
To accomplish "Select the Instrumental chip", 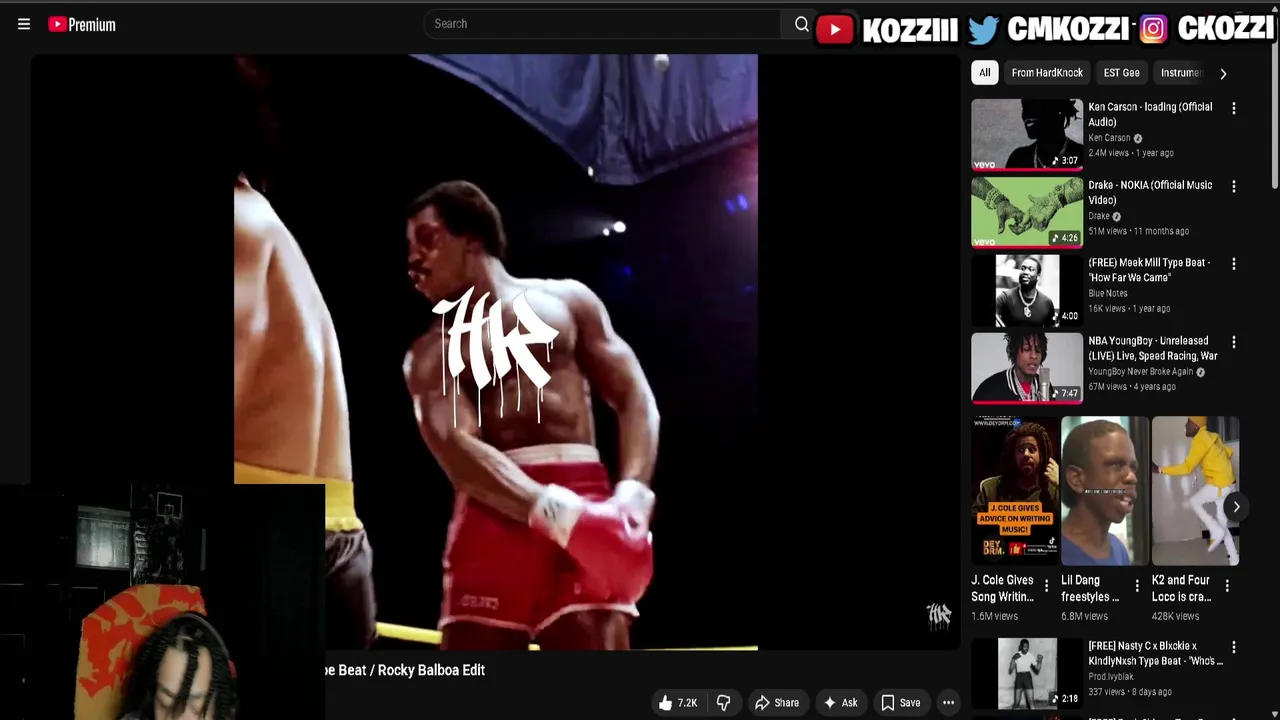I will (1180, 73).
